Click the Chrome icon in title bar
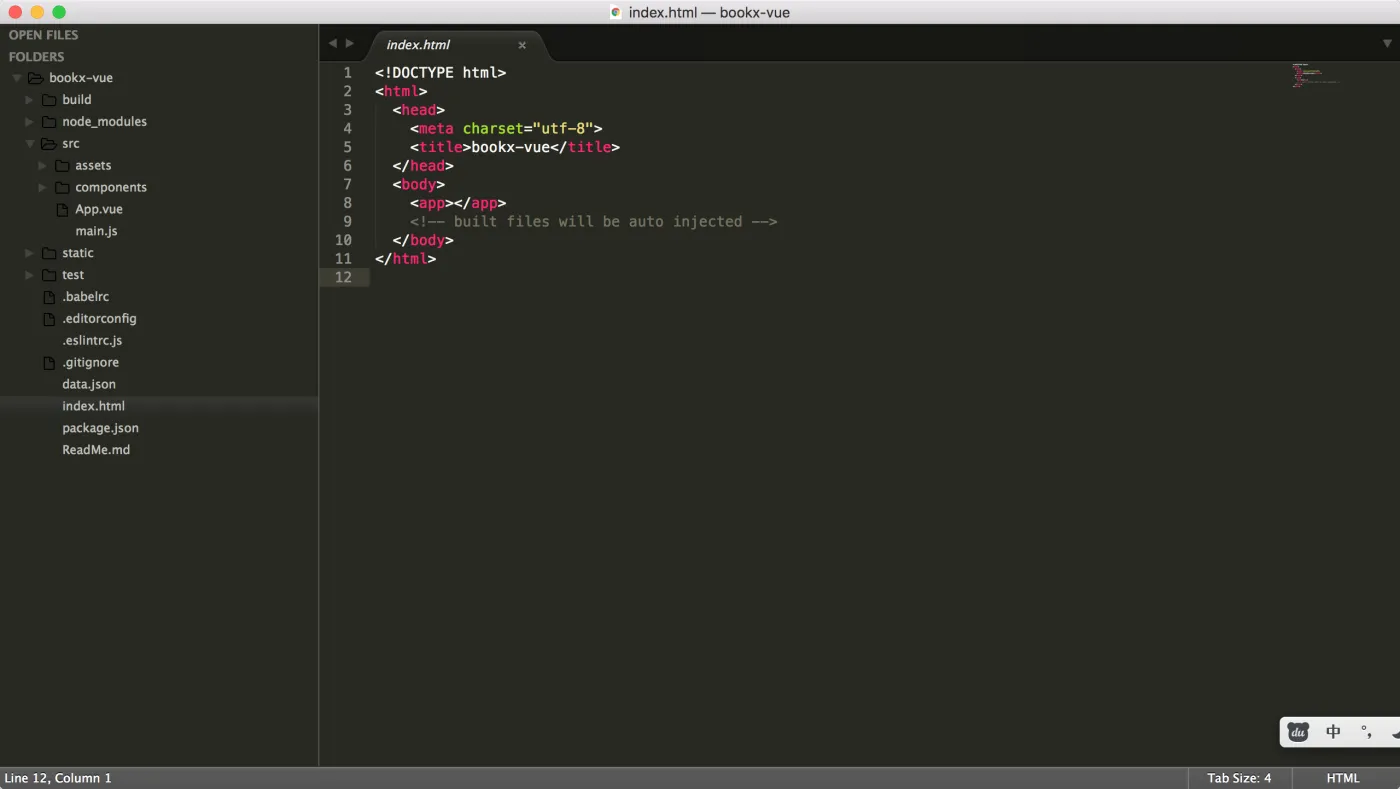The width and height of the screenshot is (1400, 789). tap(616, 13)
